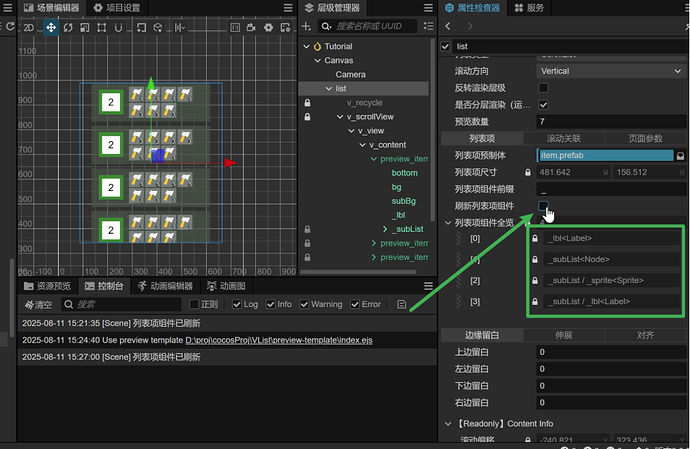The width and height of the screenshot is (690, 449).
Task: Collapse the list node in hierarchy
Action: 329,88
